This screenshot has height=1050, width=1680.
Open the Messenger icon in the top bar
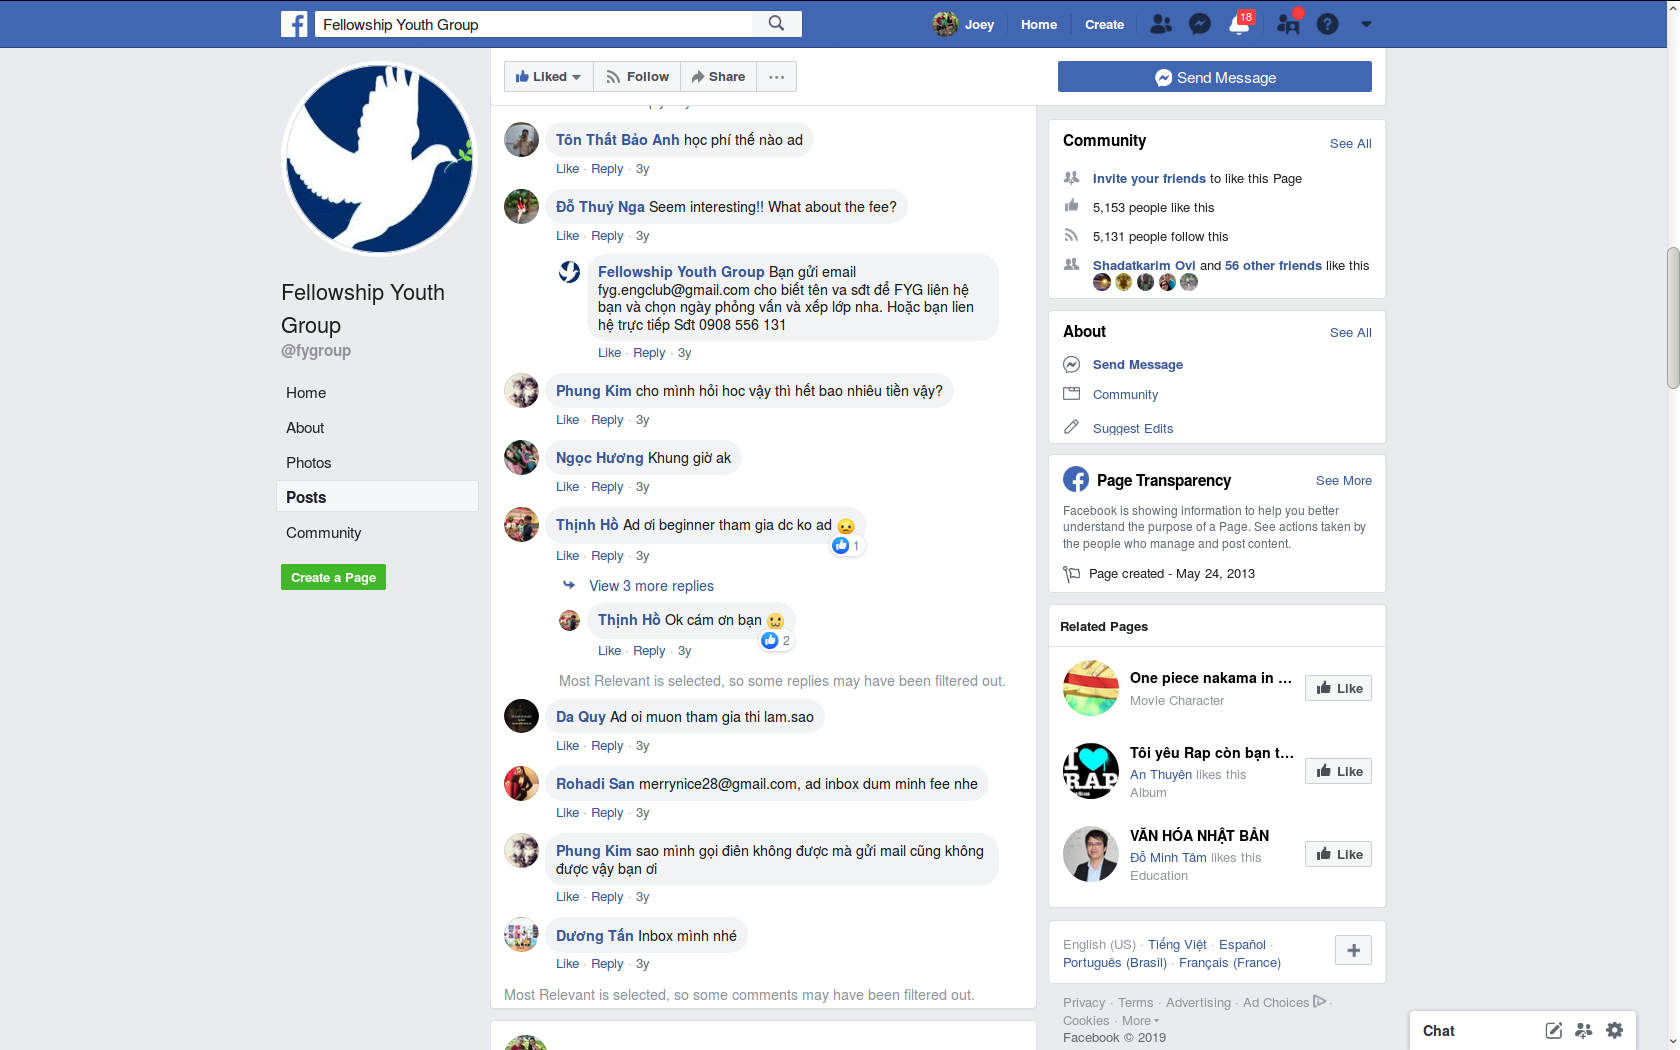1199,24
